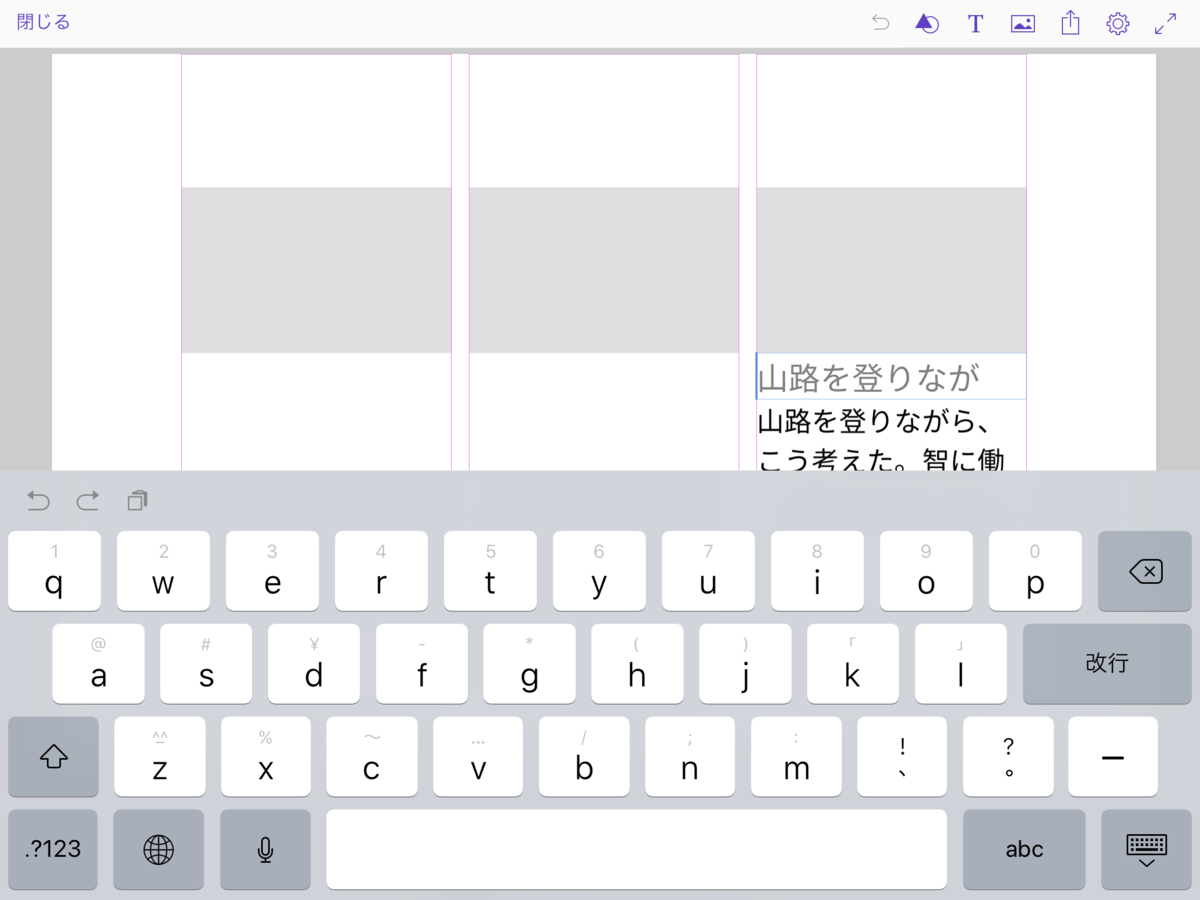
Task: Open the settings gear
Action: pyautogui.click(x=1117, y=22)
